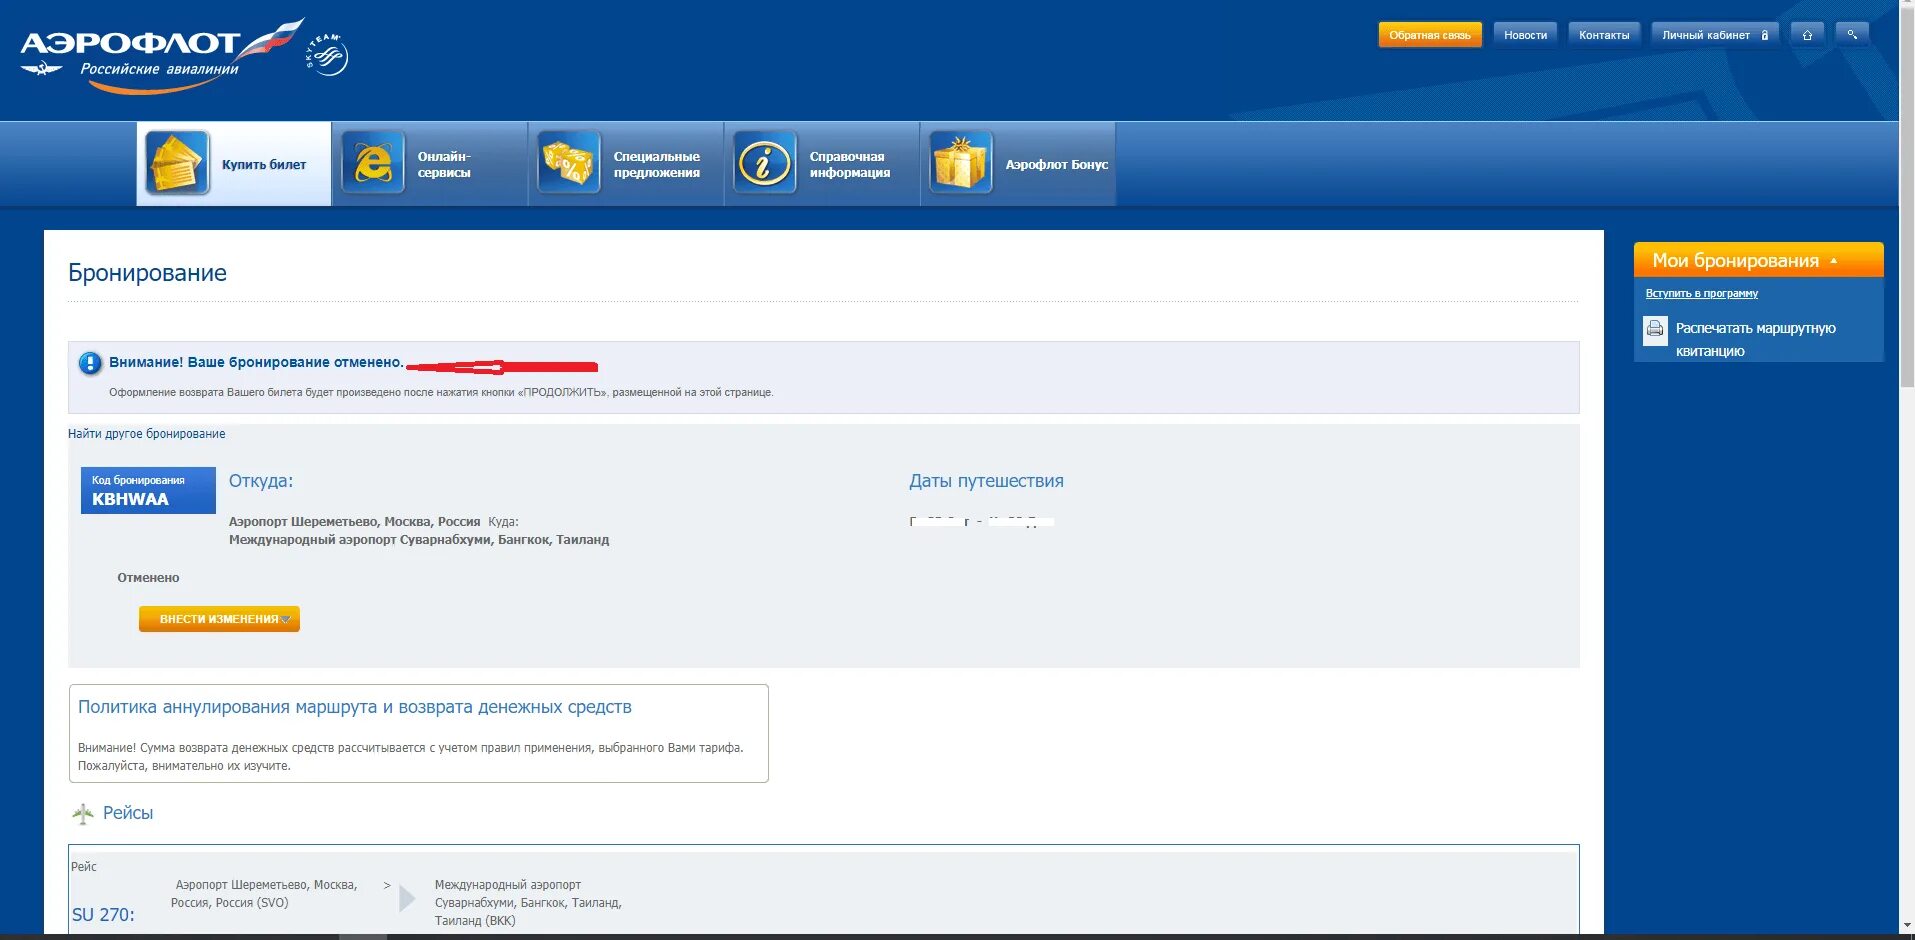Image resolution: width=1915 pixels, height=940 pixels.
Task: Click the Бронирование page title
Action: click(x=147, y=273)
